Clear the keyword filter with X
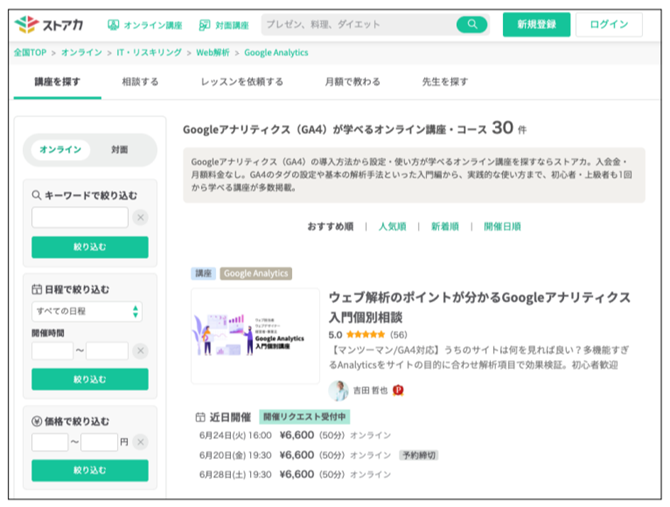The image size is (670, 507). (140, 217)
